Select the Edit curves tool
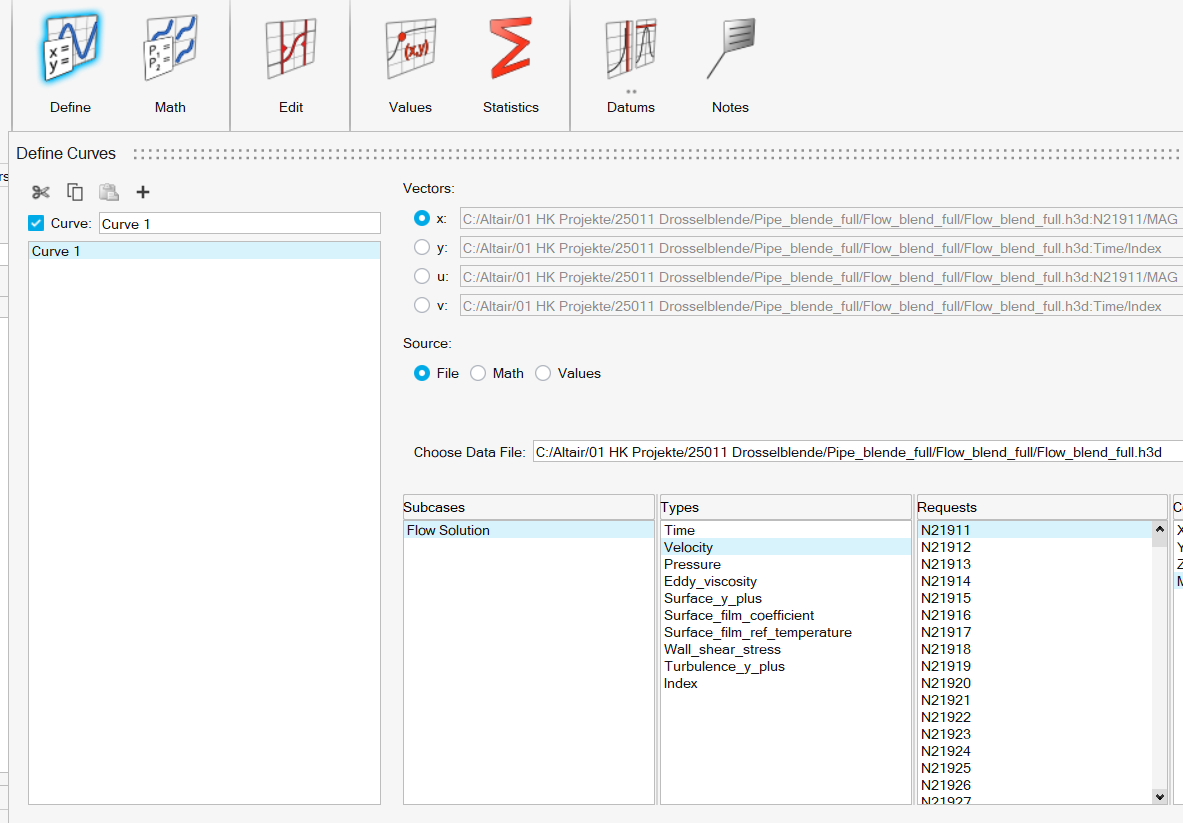The image size is (1183, 823). click(x=290, y=64)
